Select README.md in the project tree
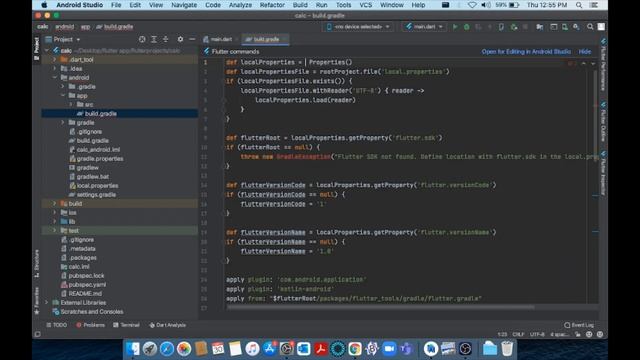640x360 pixels. [x=85, y=294]
